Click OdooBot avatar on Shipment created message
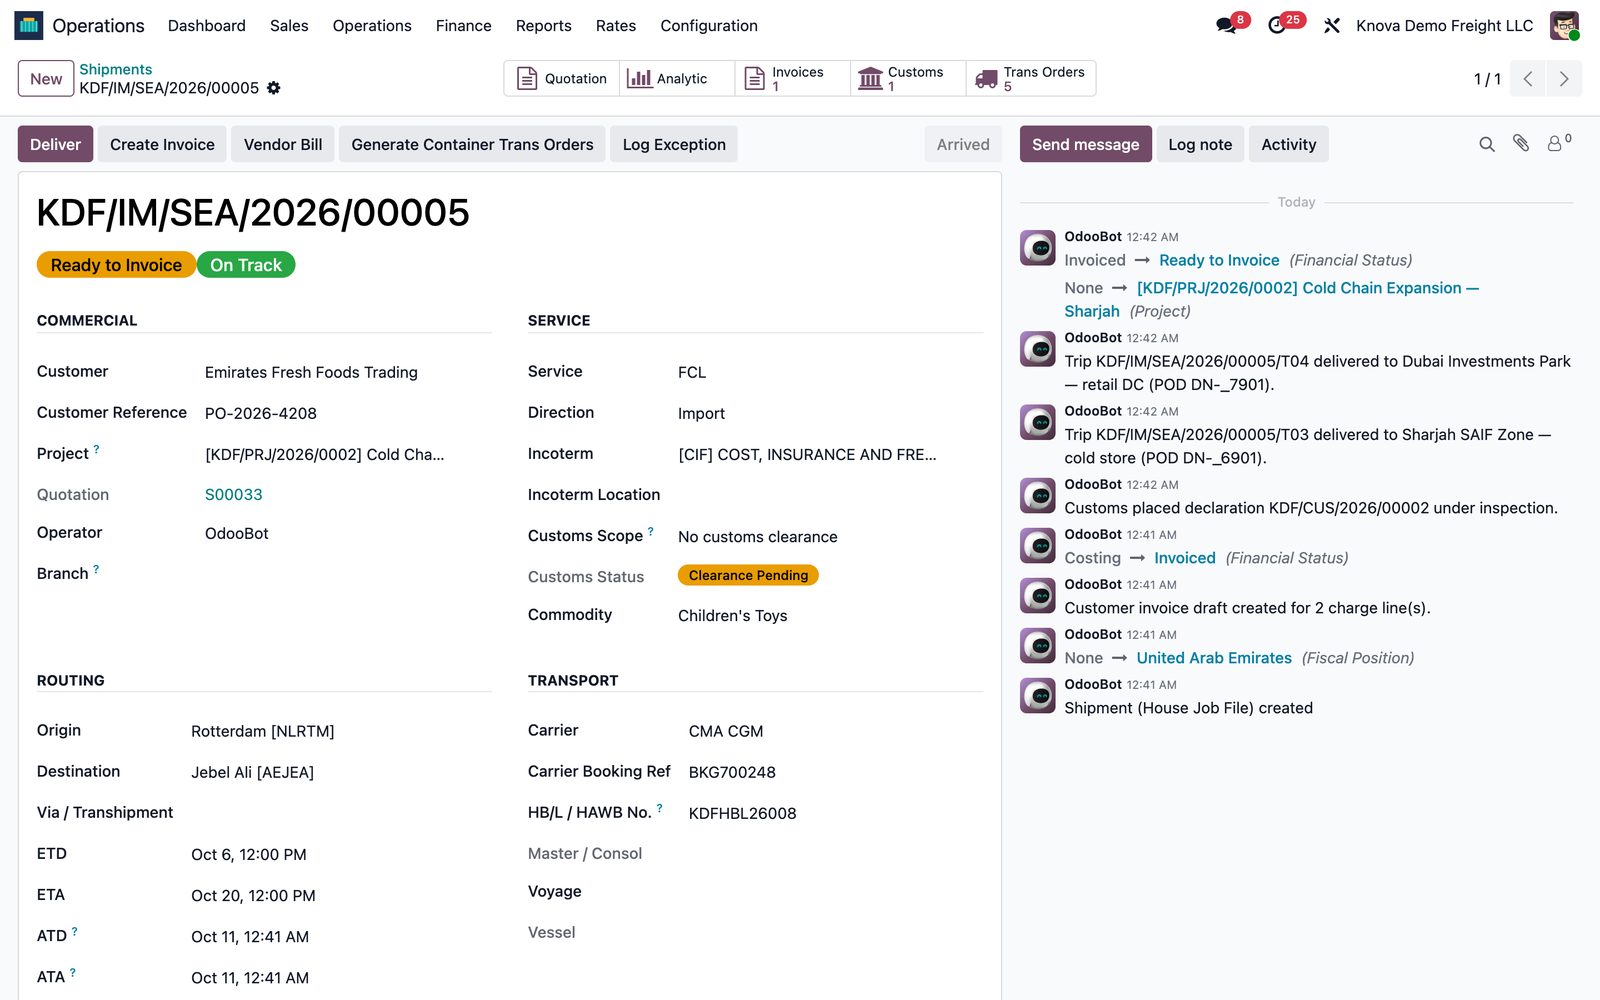The height and width of the screenshot is (1000, 1600). click(1037, 696)
